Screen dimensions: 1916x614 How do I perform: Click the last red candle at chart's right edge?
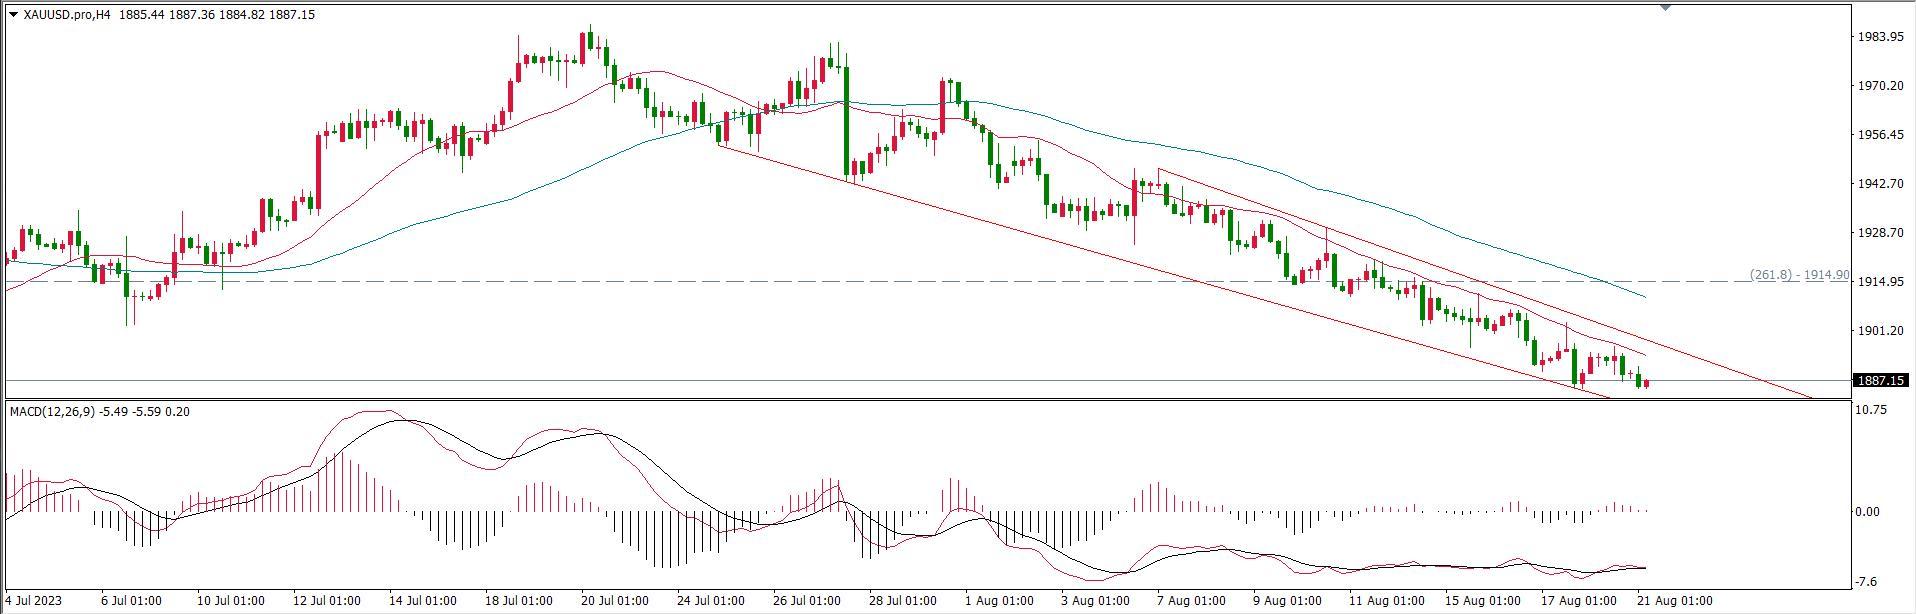click(x=1646, y=383)
